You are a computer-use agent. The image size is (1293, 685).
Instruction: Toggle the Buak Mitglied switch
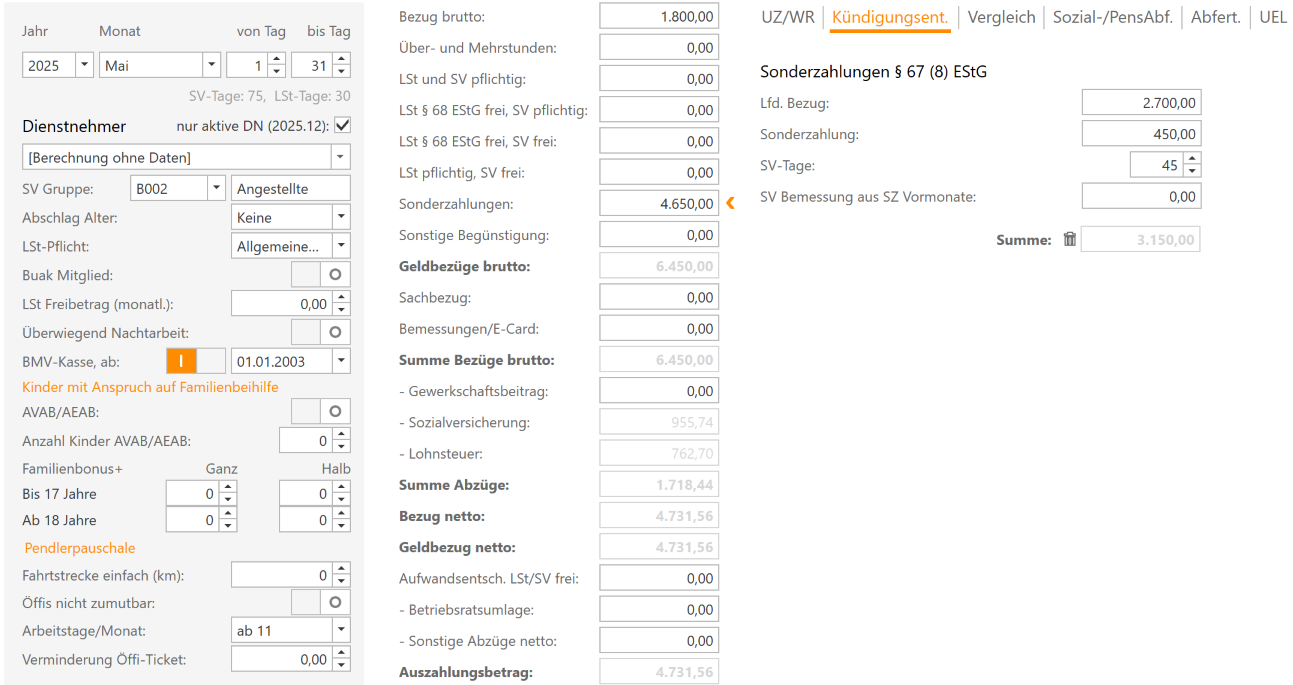[x=321, y=274]
